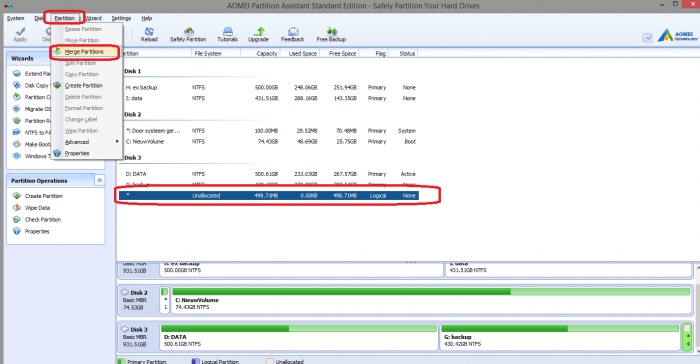The width and height of the screenshot is (700, 364).
Task: Click Check Partition link in sidebar
Action: (x=43, y=219)
